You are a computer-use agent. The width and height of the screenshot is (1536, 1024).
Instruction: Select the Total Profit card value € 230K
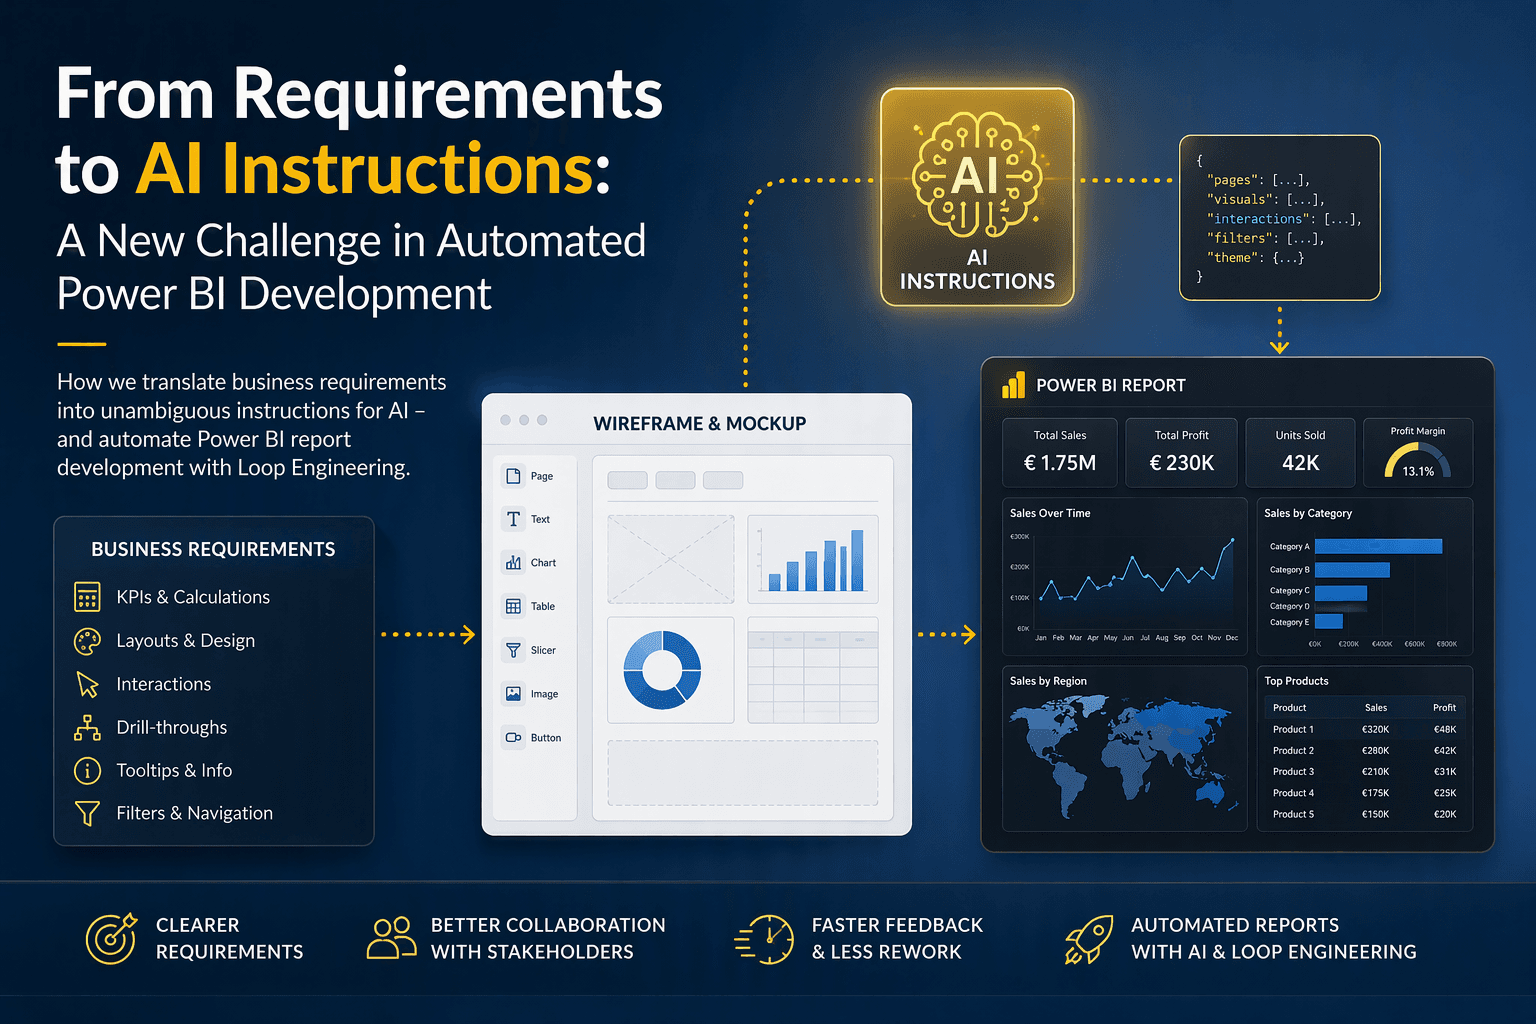tap(1182, 463)
